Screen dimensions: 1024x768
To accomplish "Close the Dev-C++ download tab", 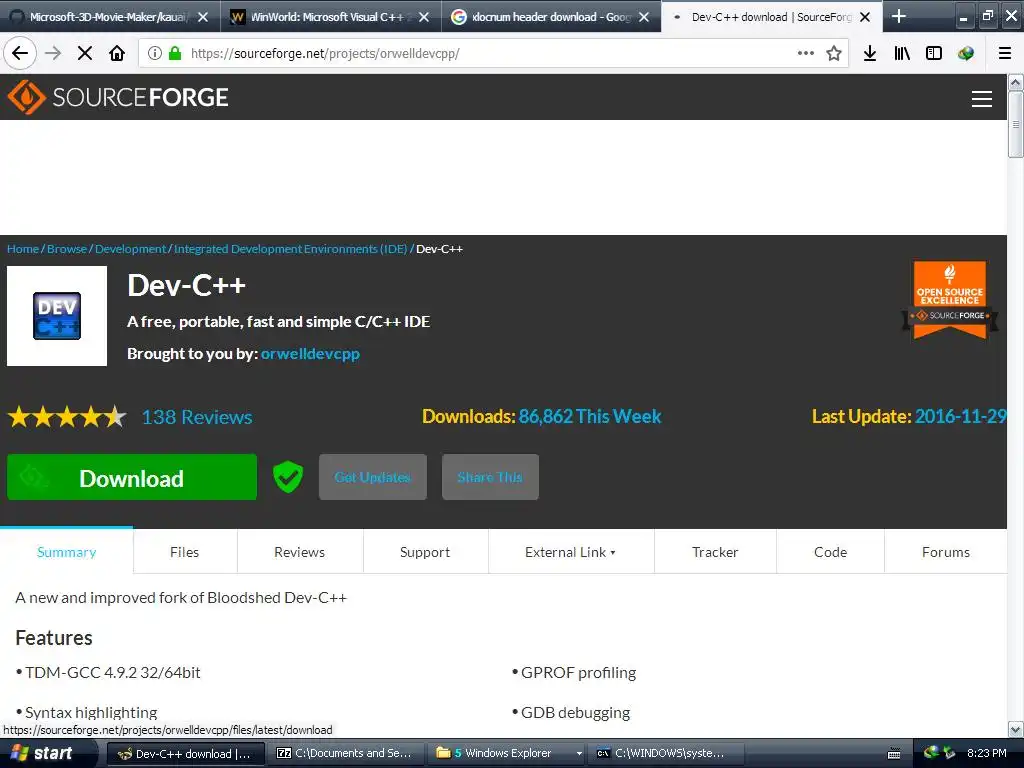I will point(865,17).
